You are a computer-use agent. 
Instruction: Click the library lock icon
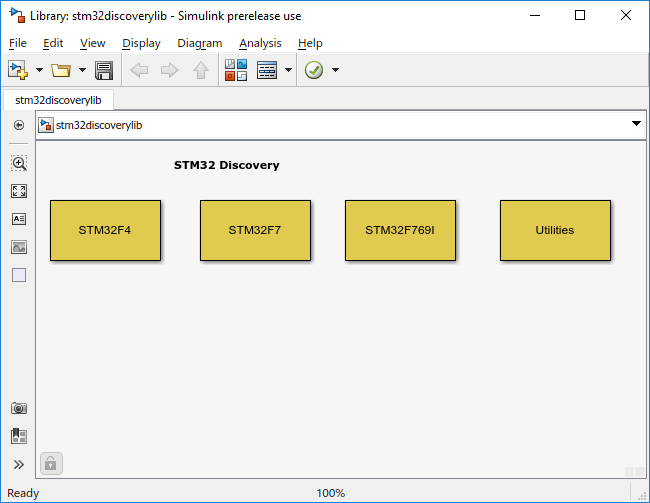pos(51,463)
